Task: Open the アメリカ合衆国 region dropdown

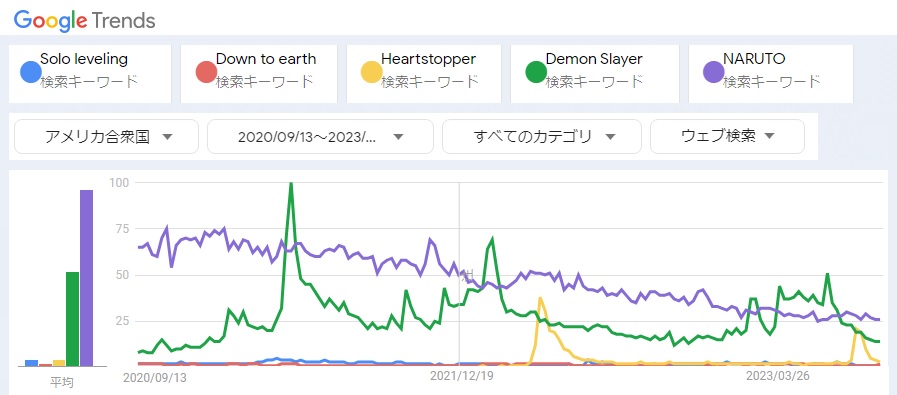Action: point(106,137)
